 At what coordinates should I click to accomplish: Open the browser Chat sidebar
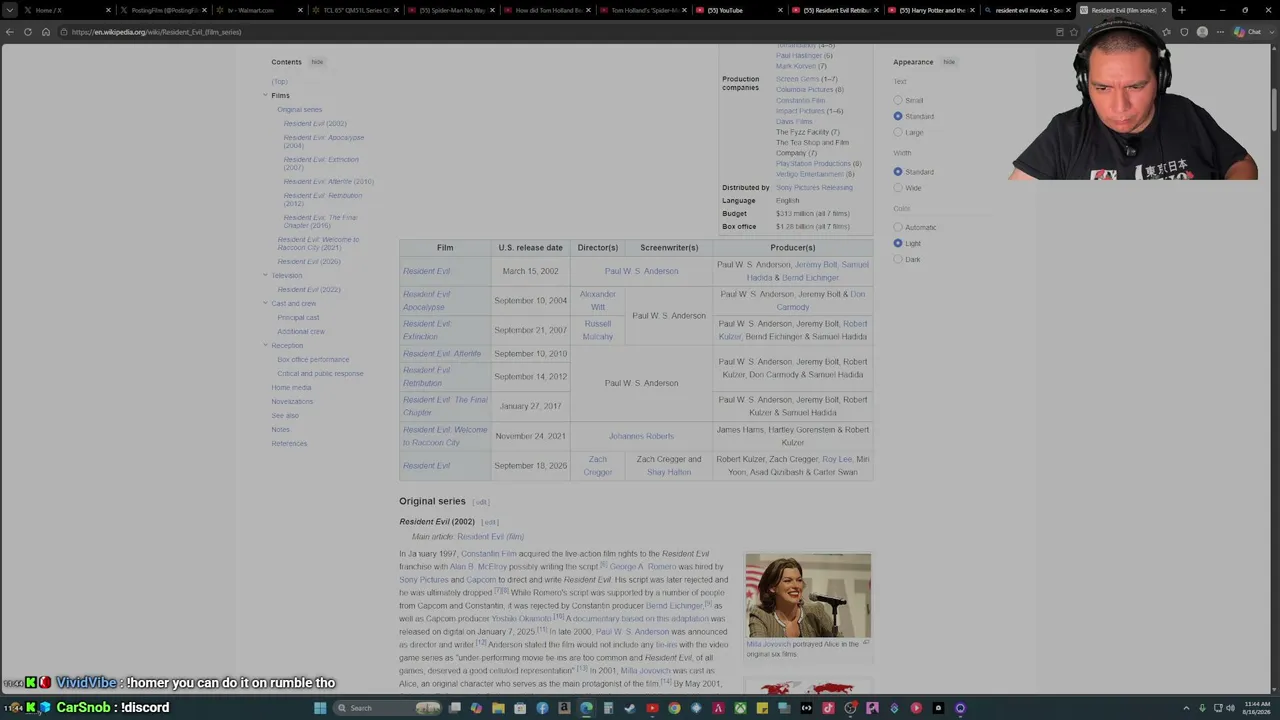coord(1247,32)
